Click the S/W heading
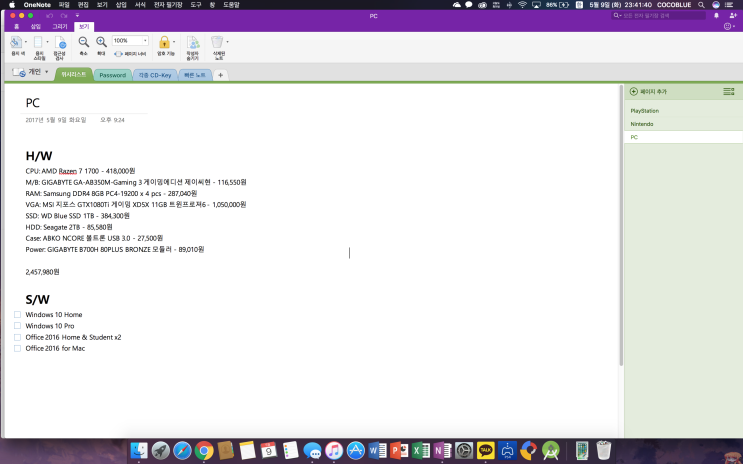This screenshot has height=464, width=743. click(x=37, y=300)
